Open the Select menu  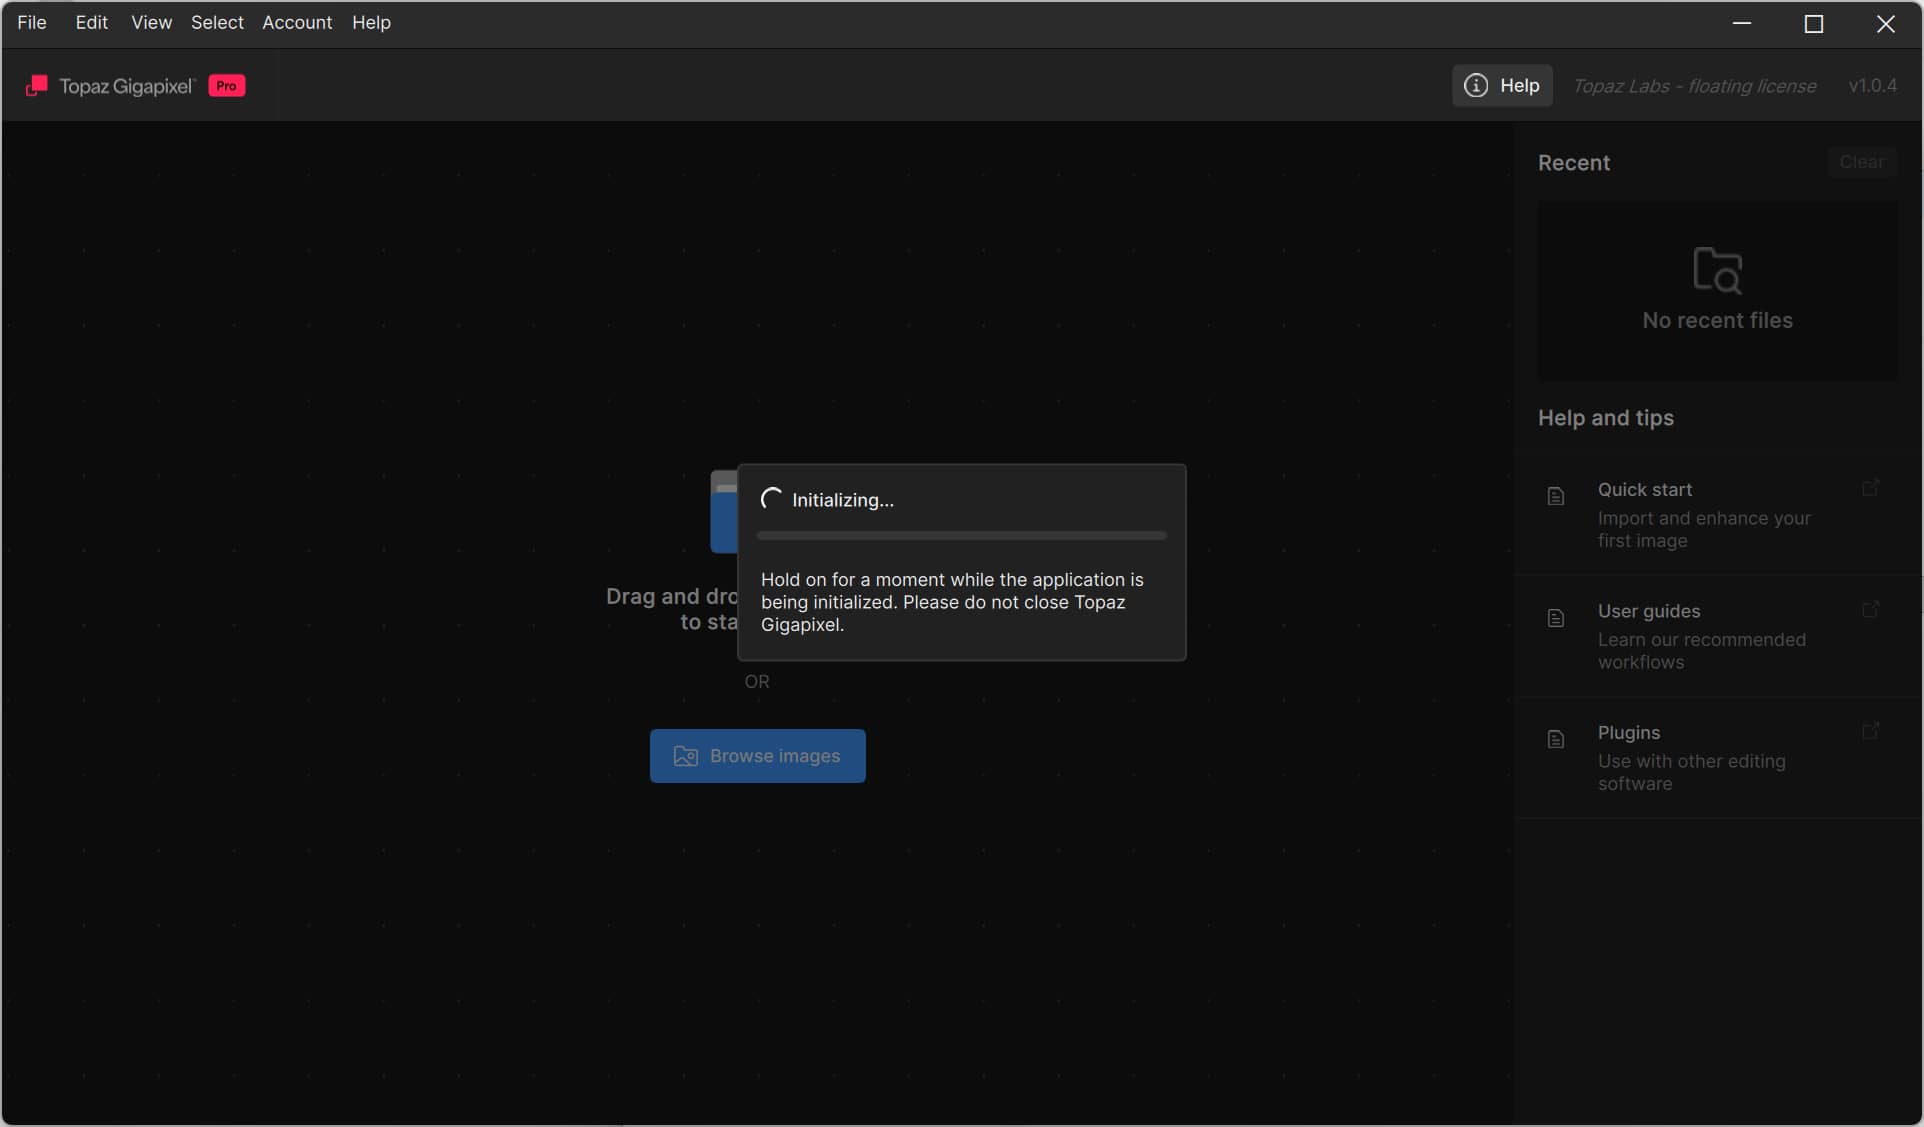click(217, 22)
